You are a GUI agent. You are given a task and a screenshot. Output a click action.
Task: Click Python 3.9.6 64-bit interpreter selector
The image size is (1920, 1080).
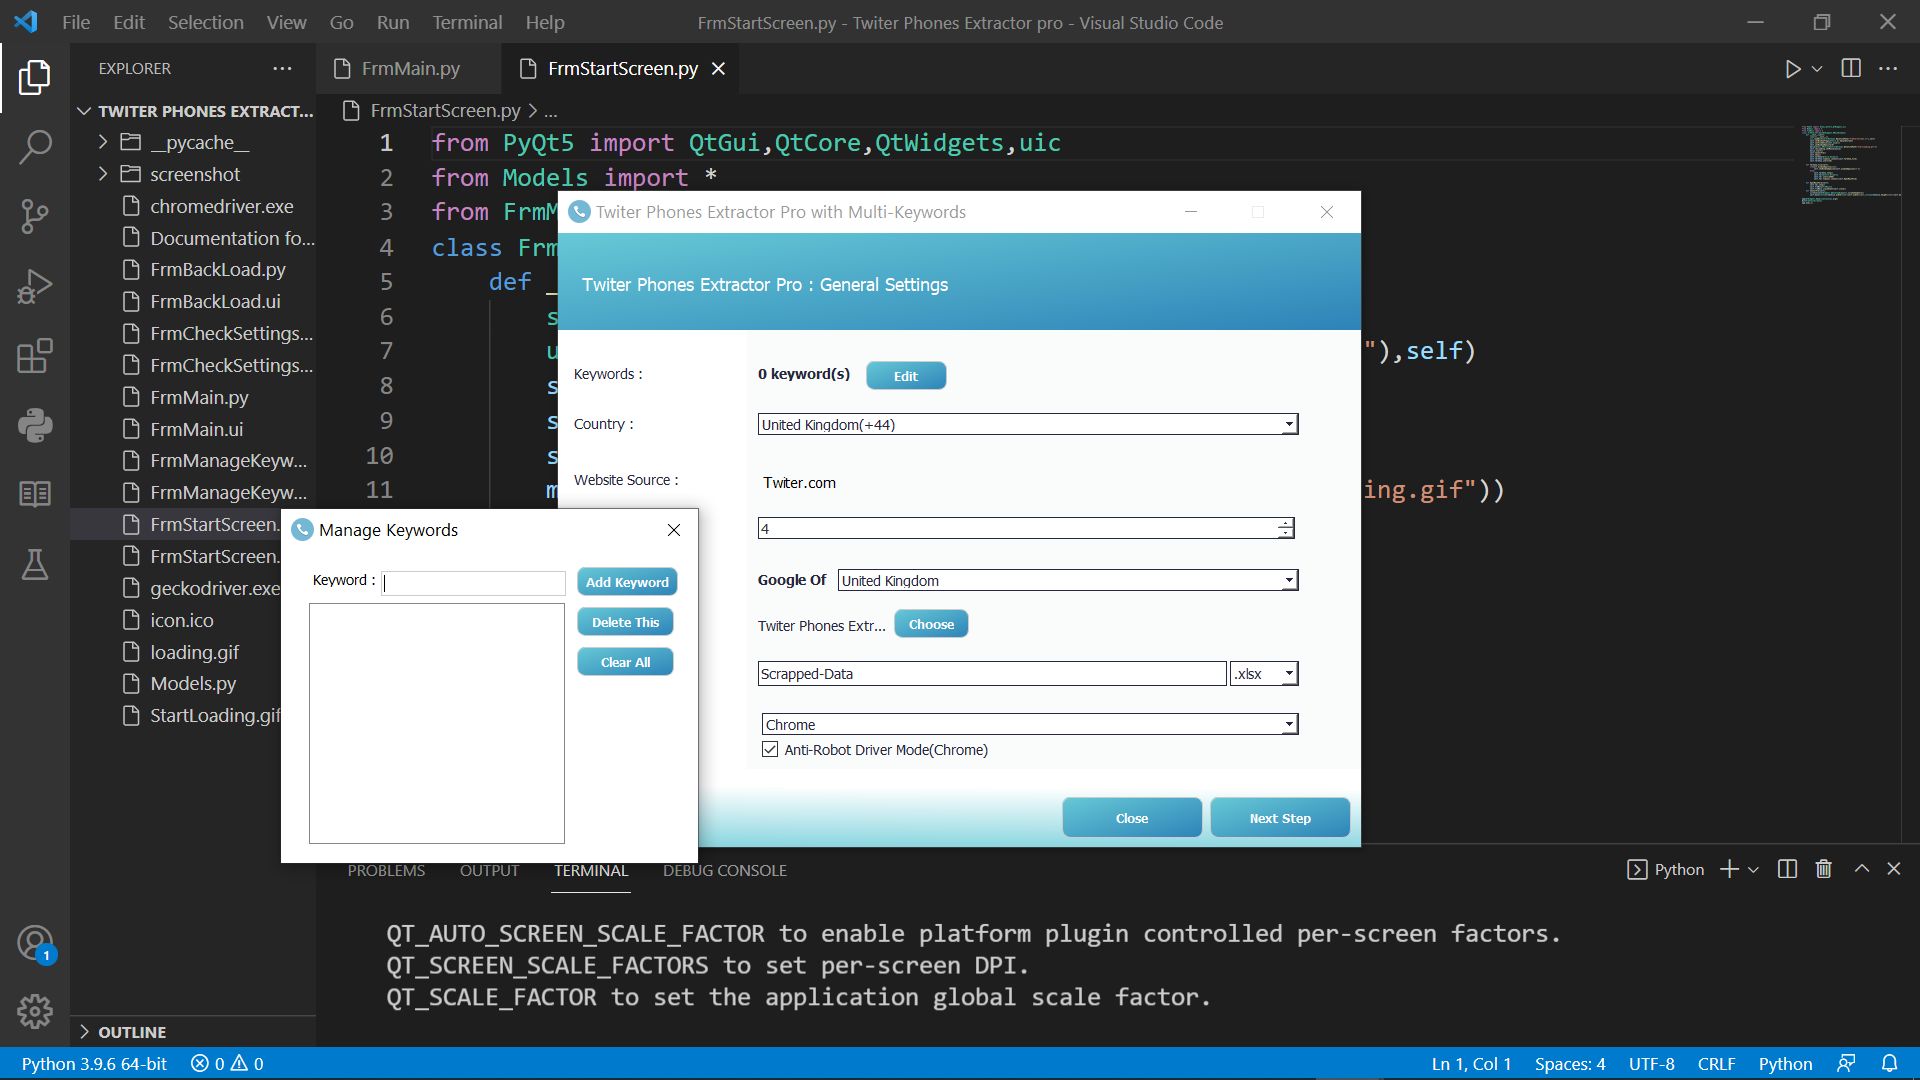click(x=94, y=1063)
